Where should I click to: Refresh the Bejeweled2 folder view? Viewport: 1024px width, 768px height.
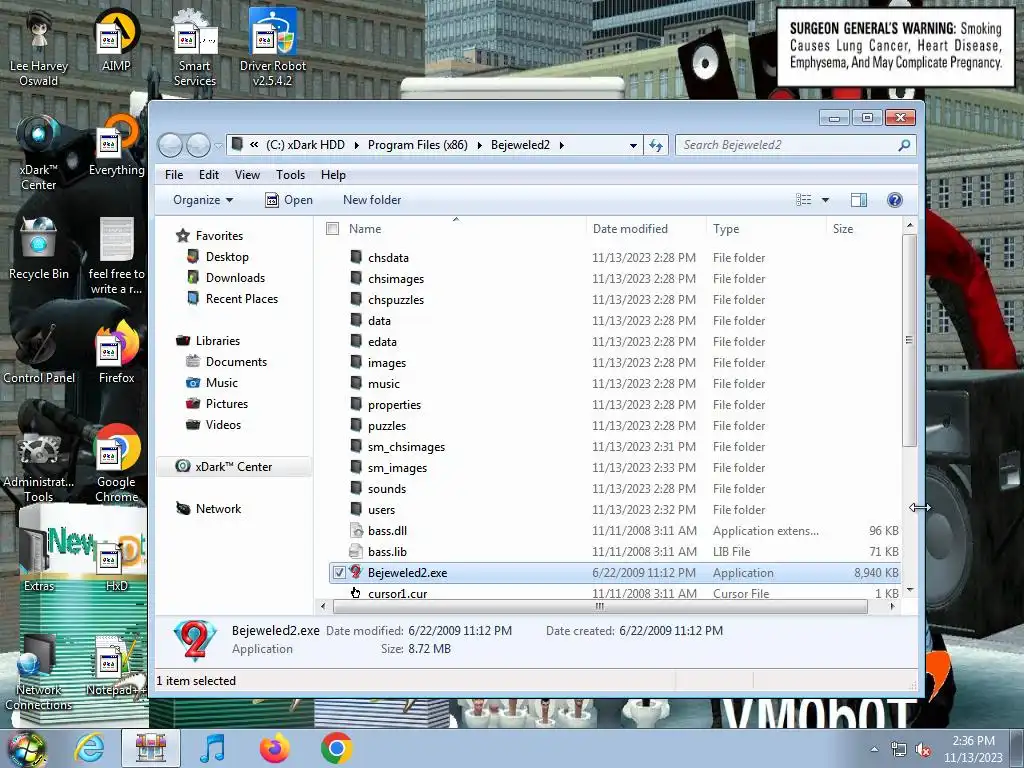(656, 145)
